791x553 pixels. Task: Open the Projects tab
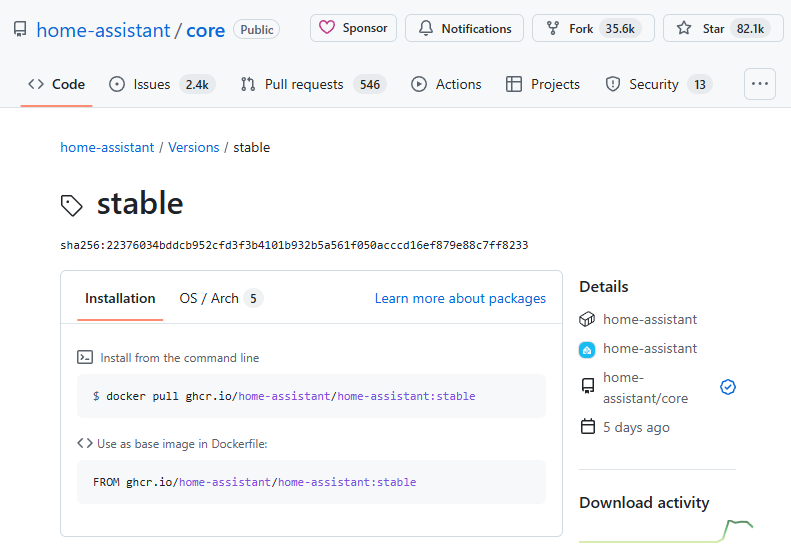pos(543,84)
